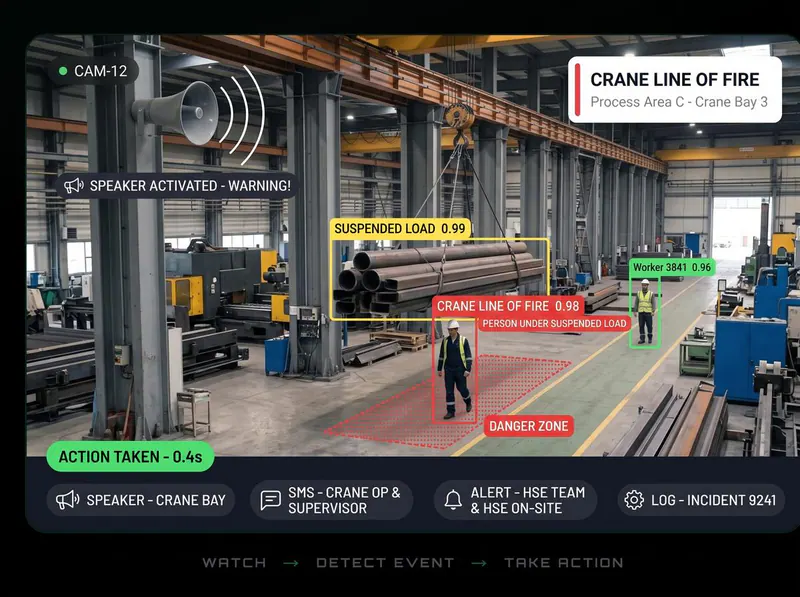Viewport: 800px width, 597px height.
Task: Click the bundle of suspended steel pipes
Action: [x=439, y=278]
